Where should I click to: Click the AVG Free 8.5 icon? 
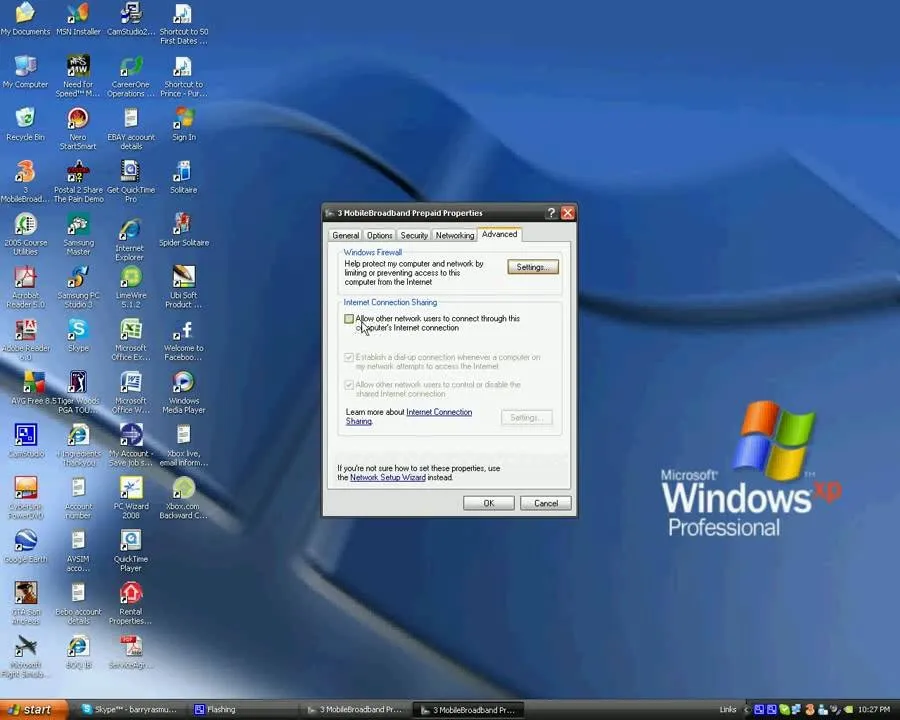(x=33, y=388)
